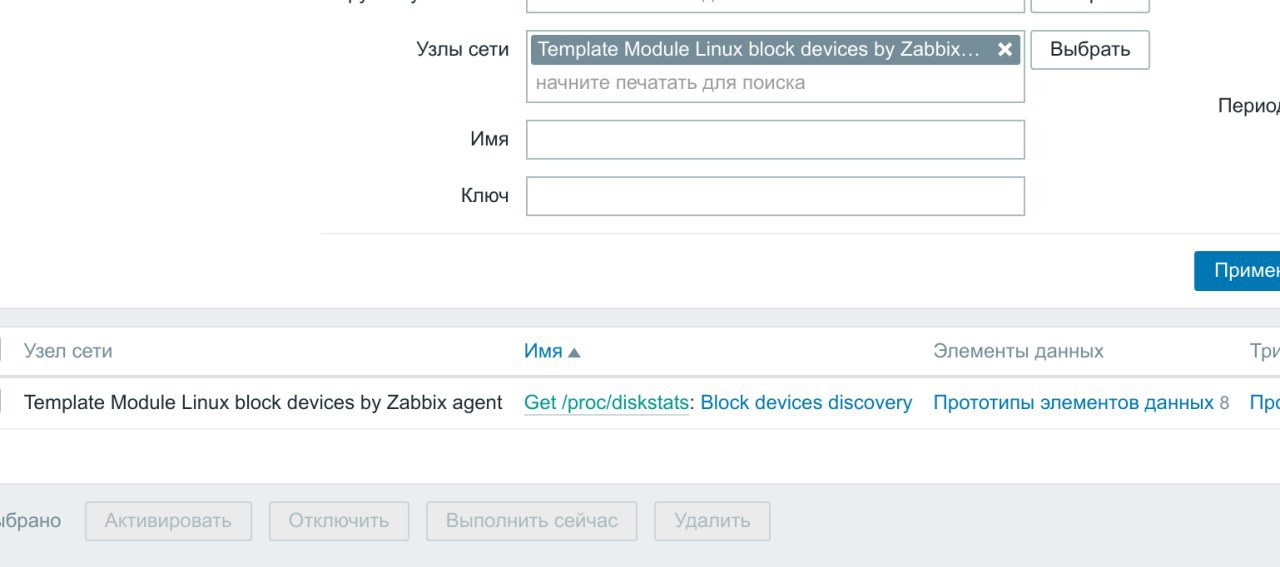Click the cut-off button above Выбрать
This screenshot has height=567, width=1280.
(x=1090, y=5)
